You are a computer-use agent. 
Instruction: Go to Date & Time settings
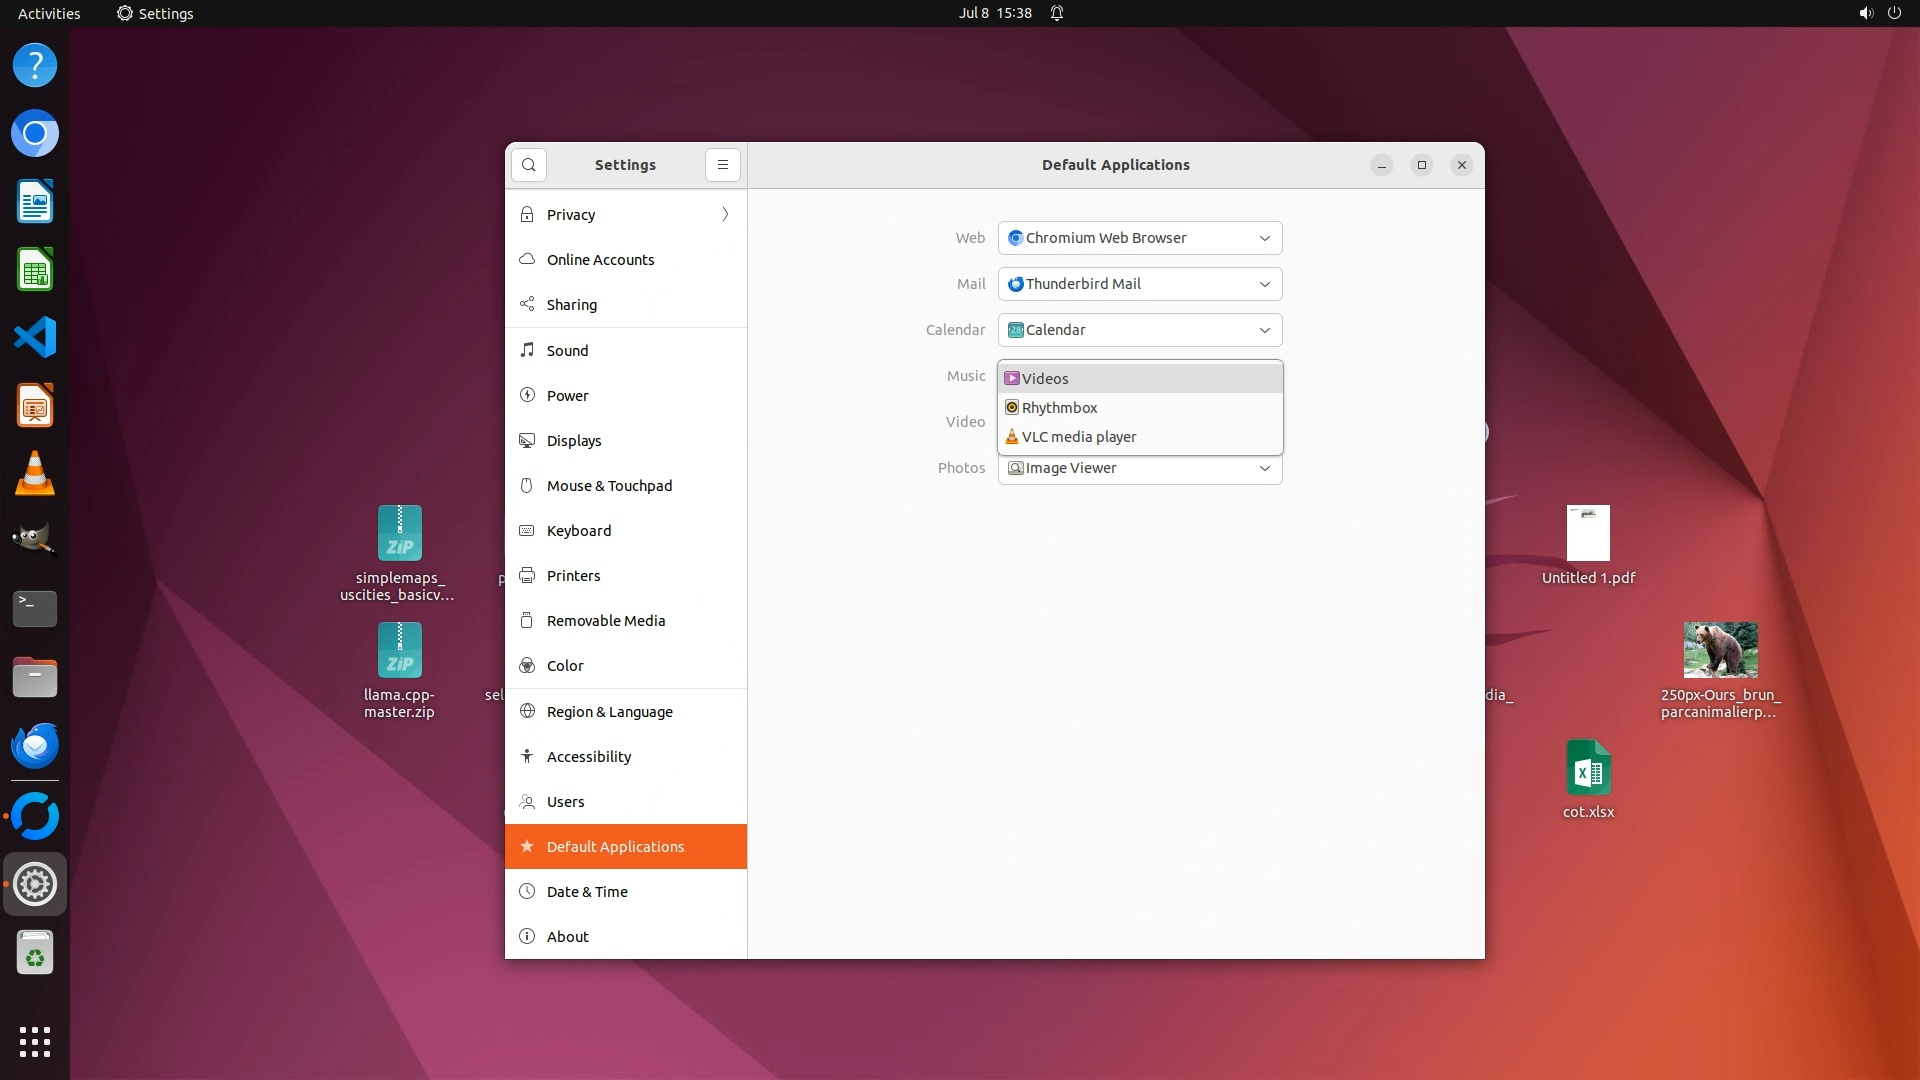587,892
